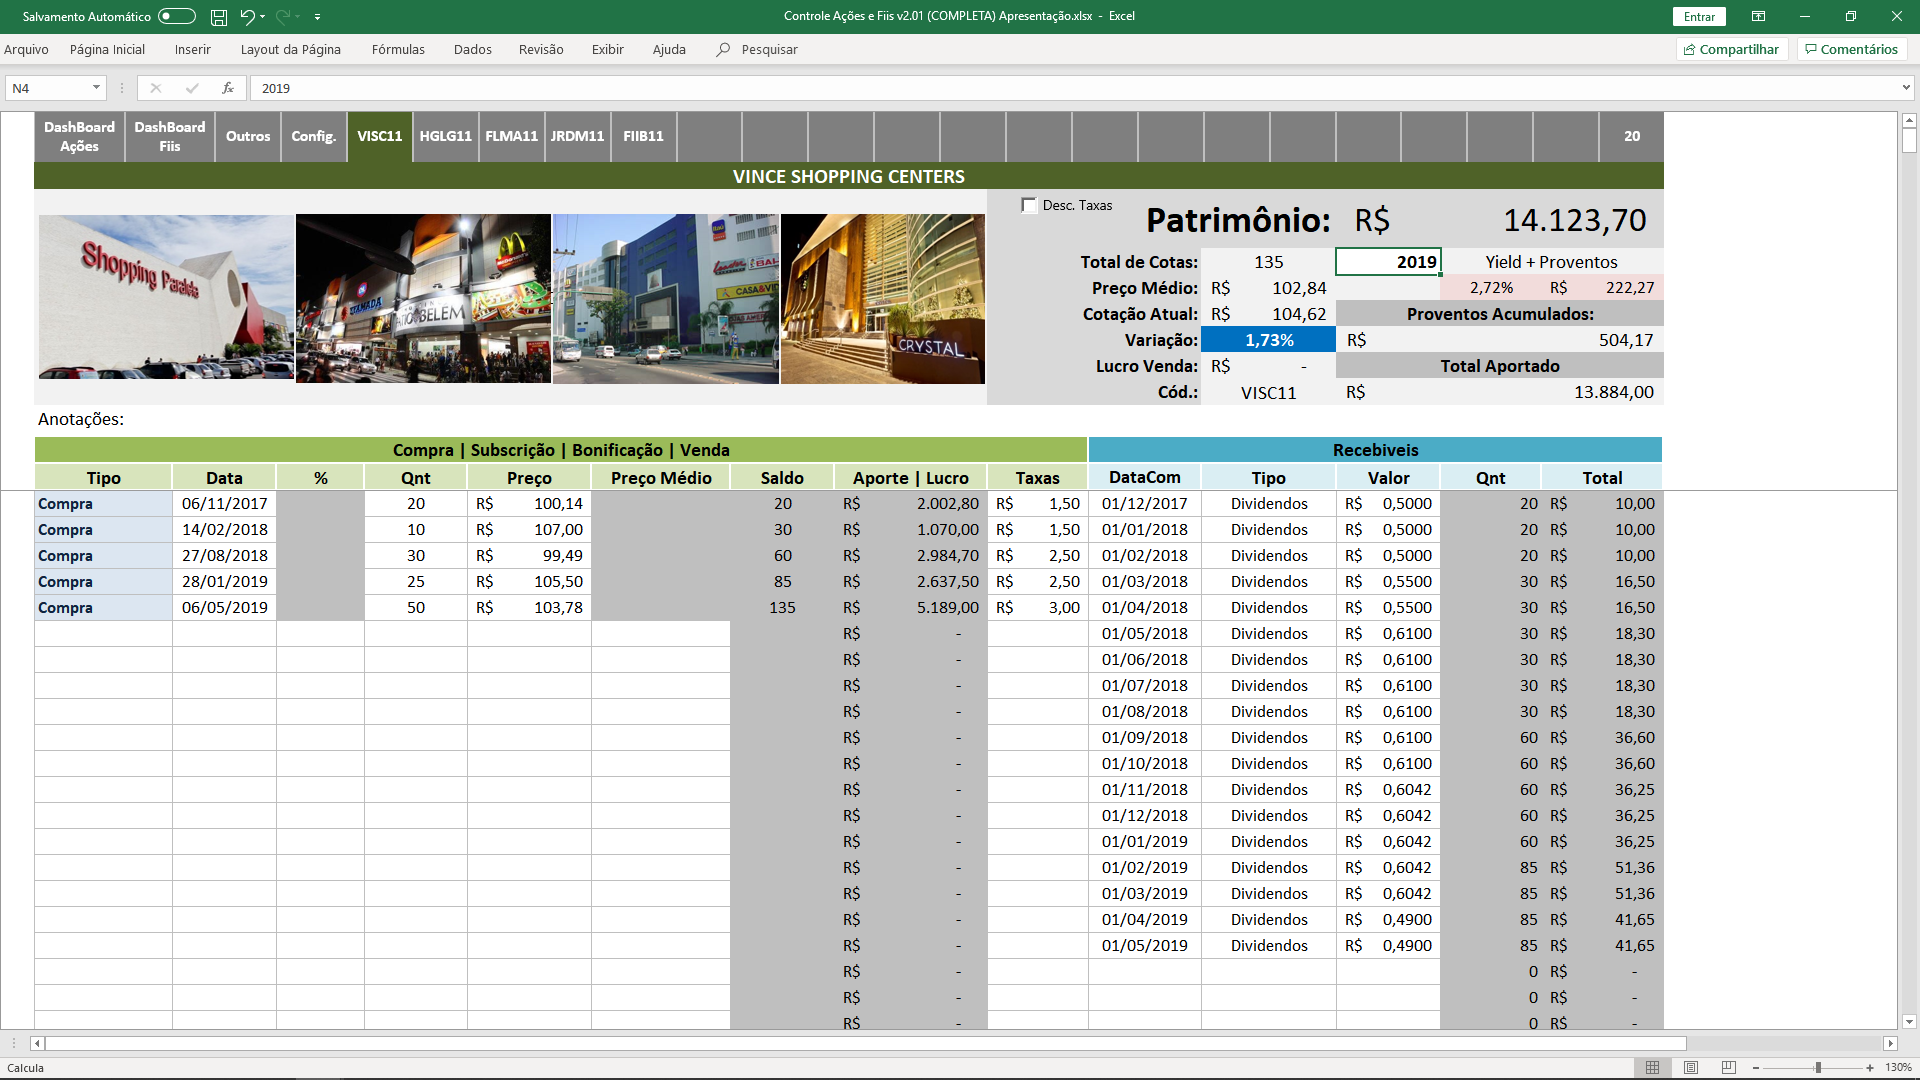Screen dimensions: 1920x1080
Task: Click the Name Box showing N4
Action: [x=48, y=88]
